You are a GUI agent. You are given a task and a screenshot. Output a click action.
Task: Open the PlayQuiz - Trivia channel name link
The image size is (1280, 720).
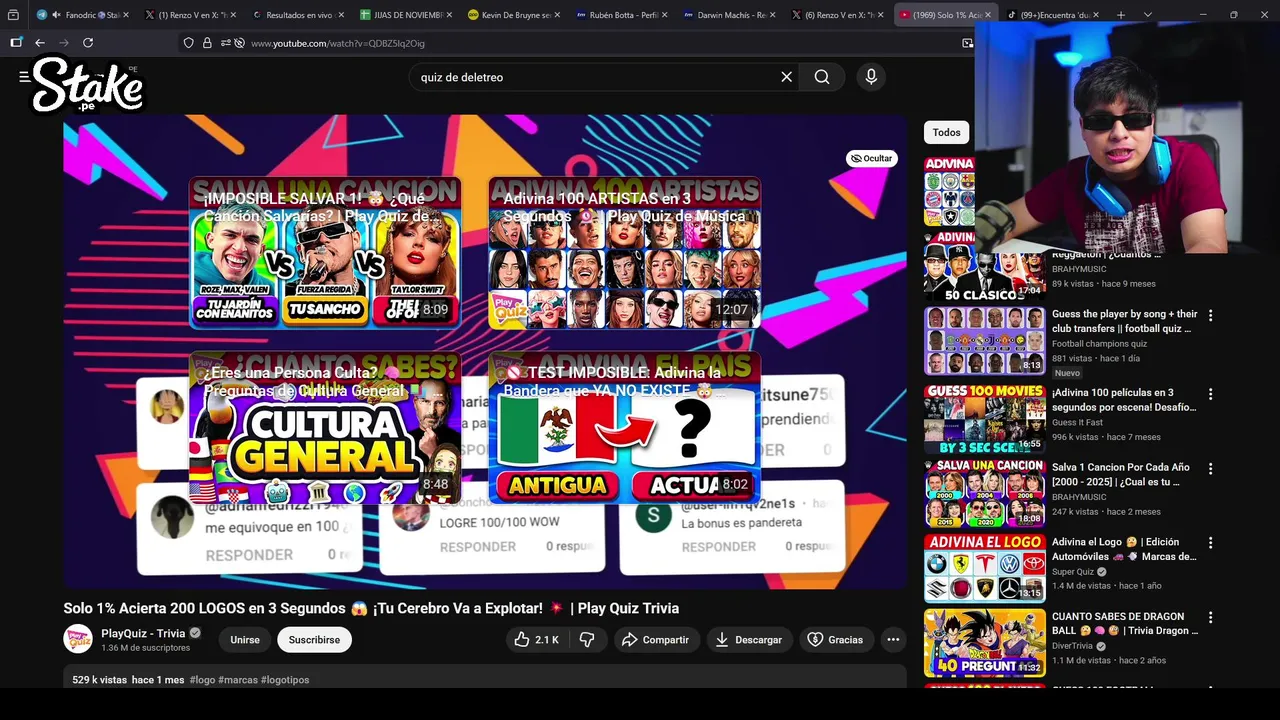pos(143,633)
